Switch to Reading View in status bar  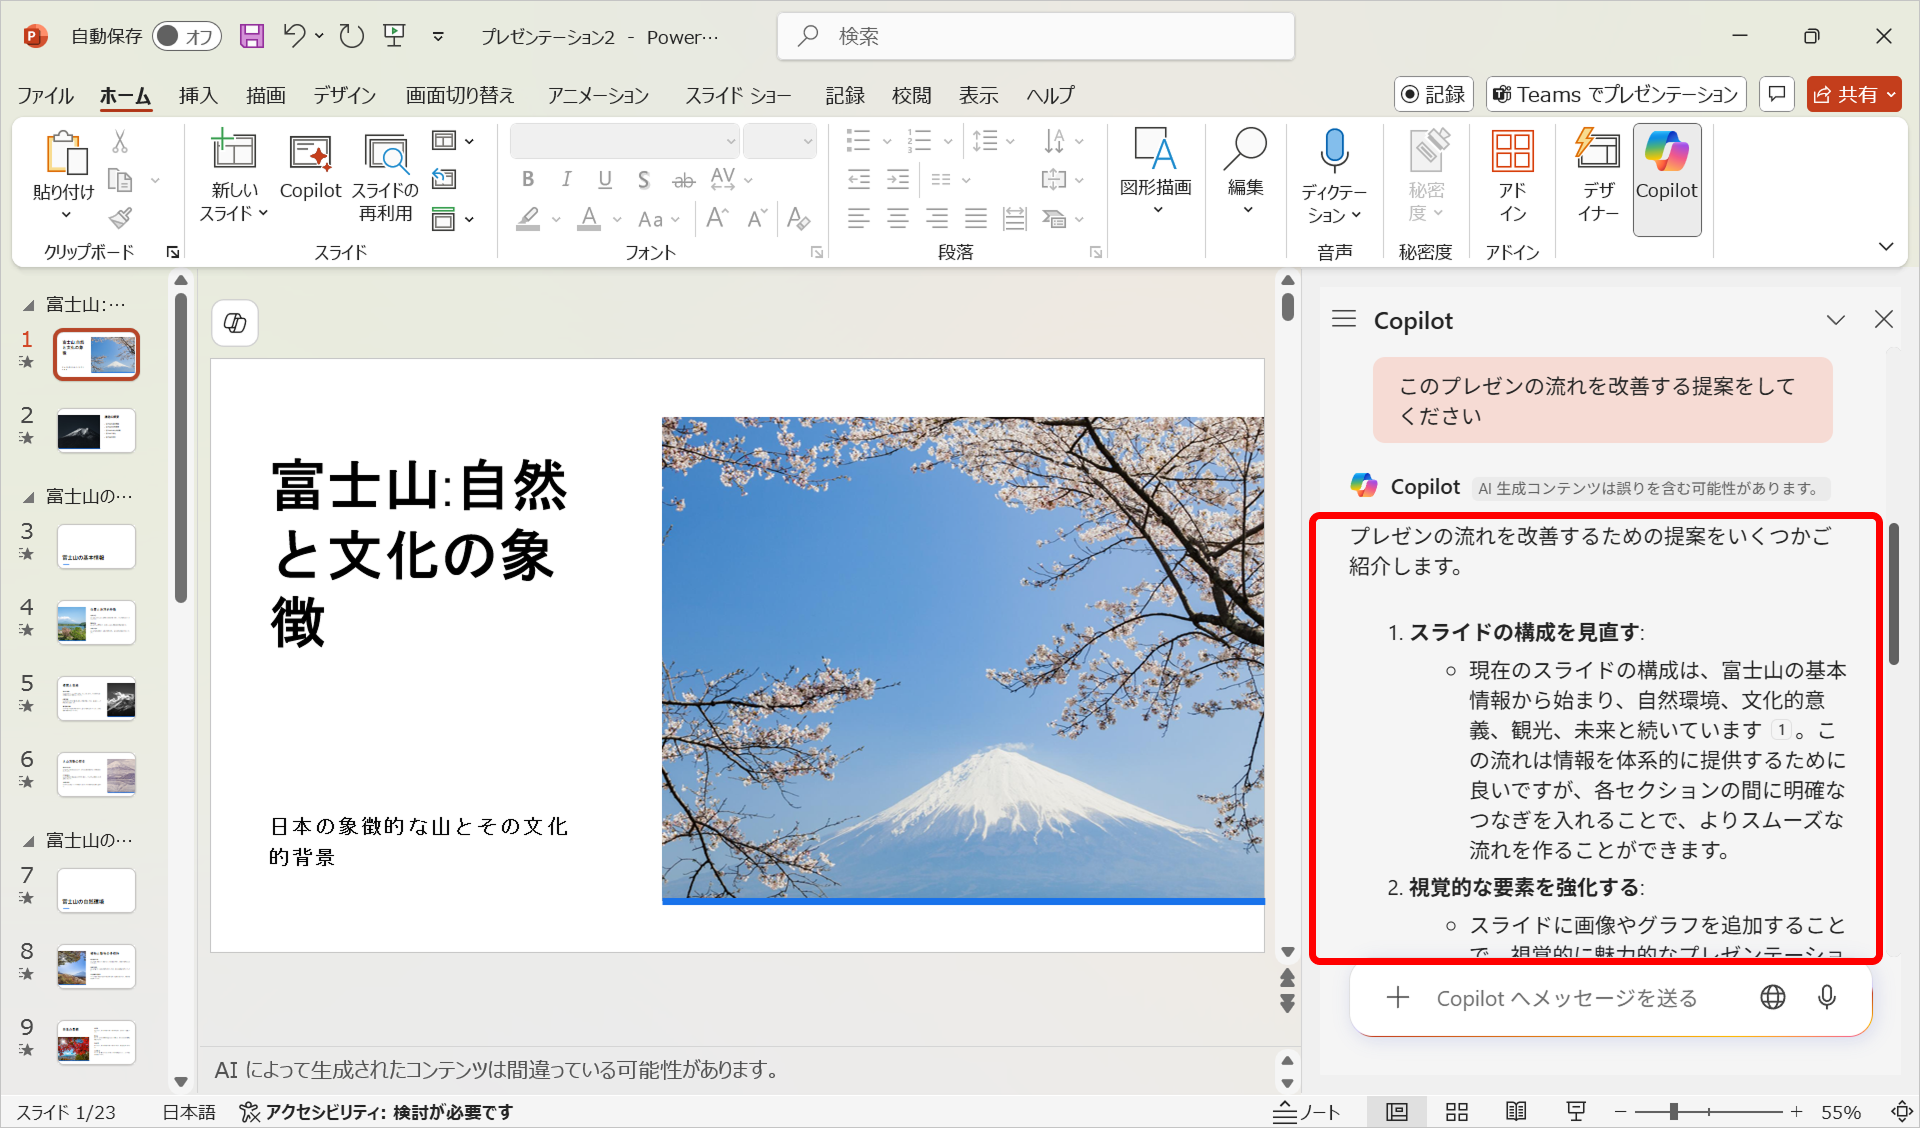click(1516, 1112)
